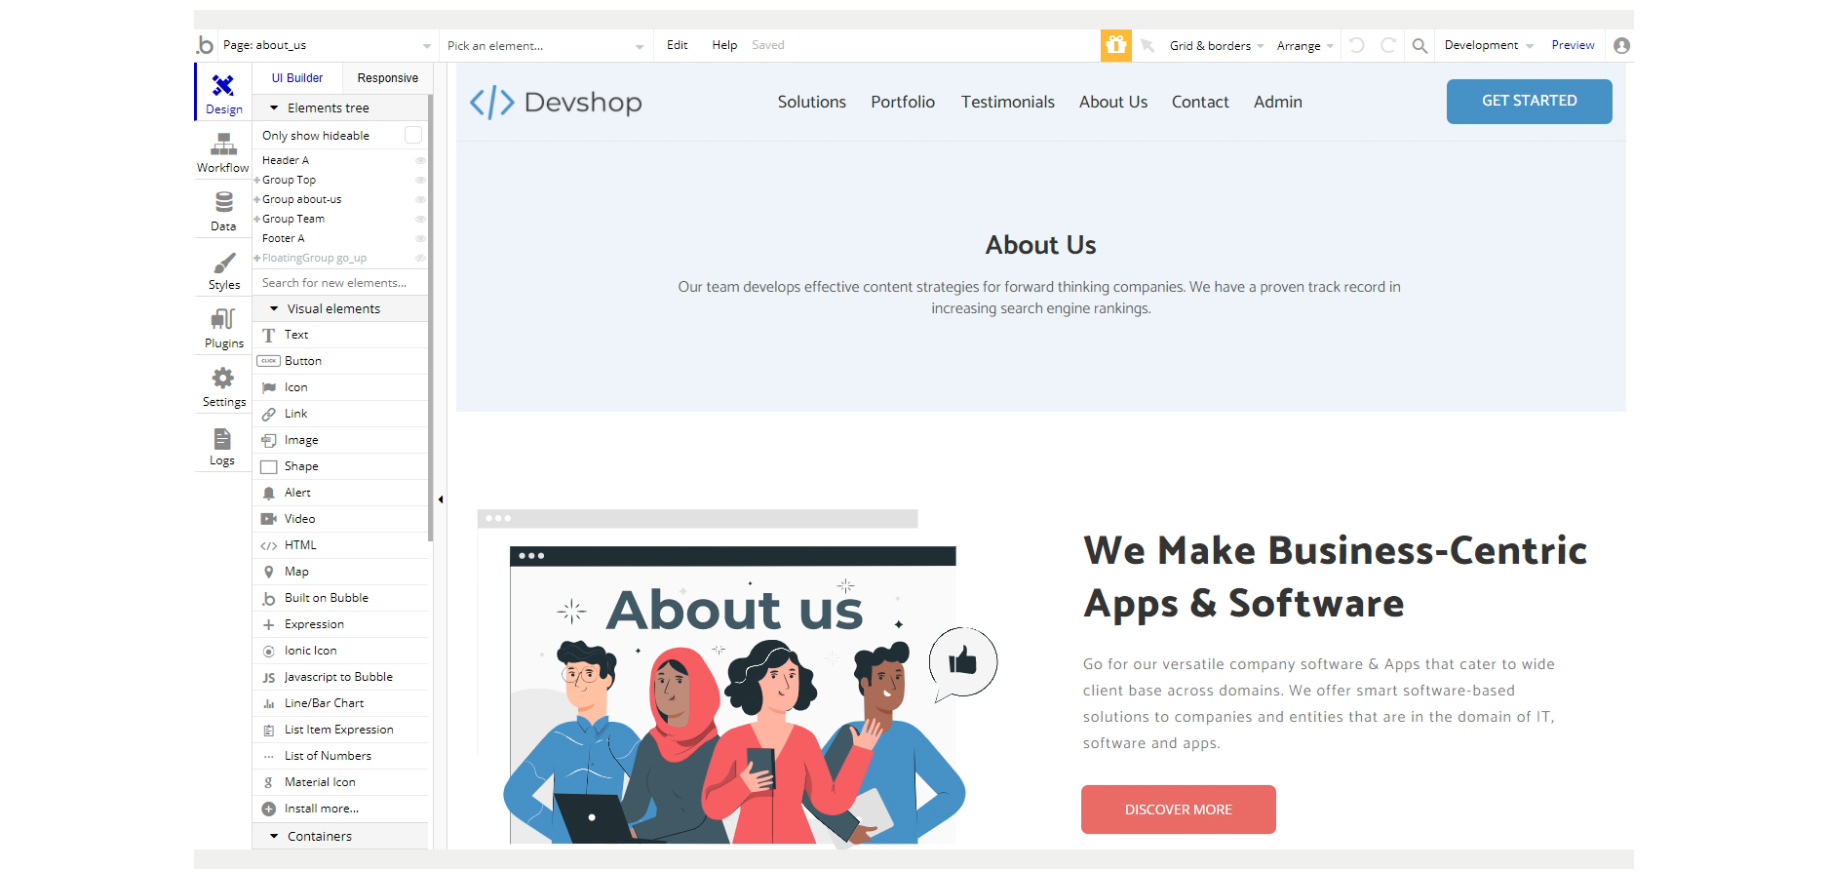Open the Edit menu
The height and width of the screenshot is (874, 1830).
pos(677,45)
